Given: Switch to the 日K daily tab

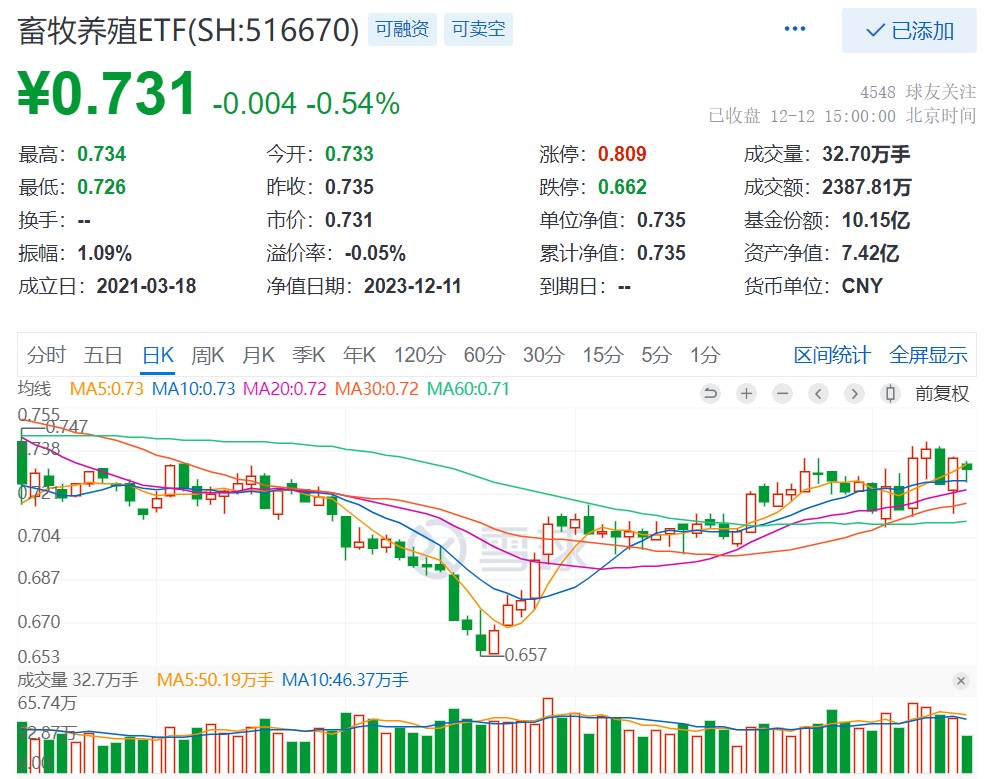Looking at the screenshot, I should (x=158, y=355).
